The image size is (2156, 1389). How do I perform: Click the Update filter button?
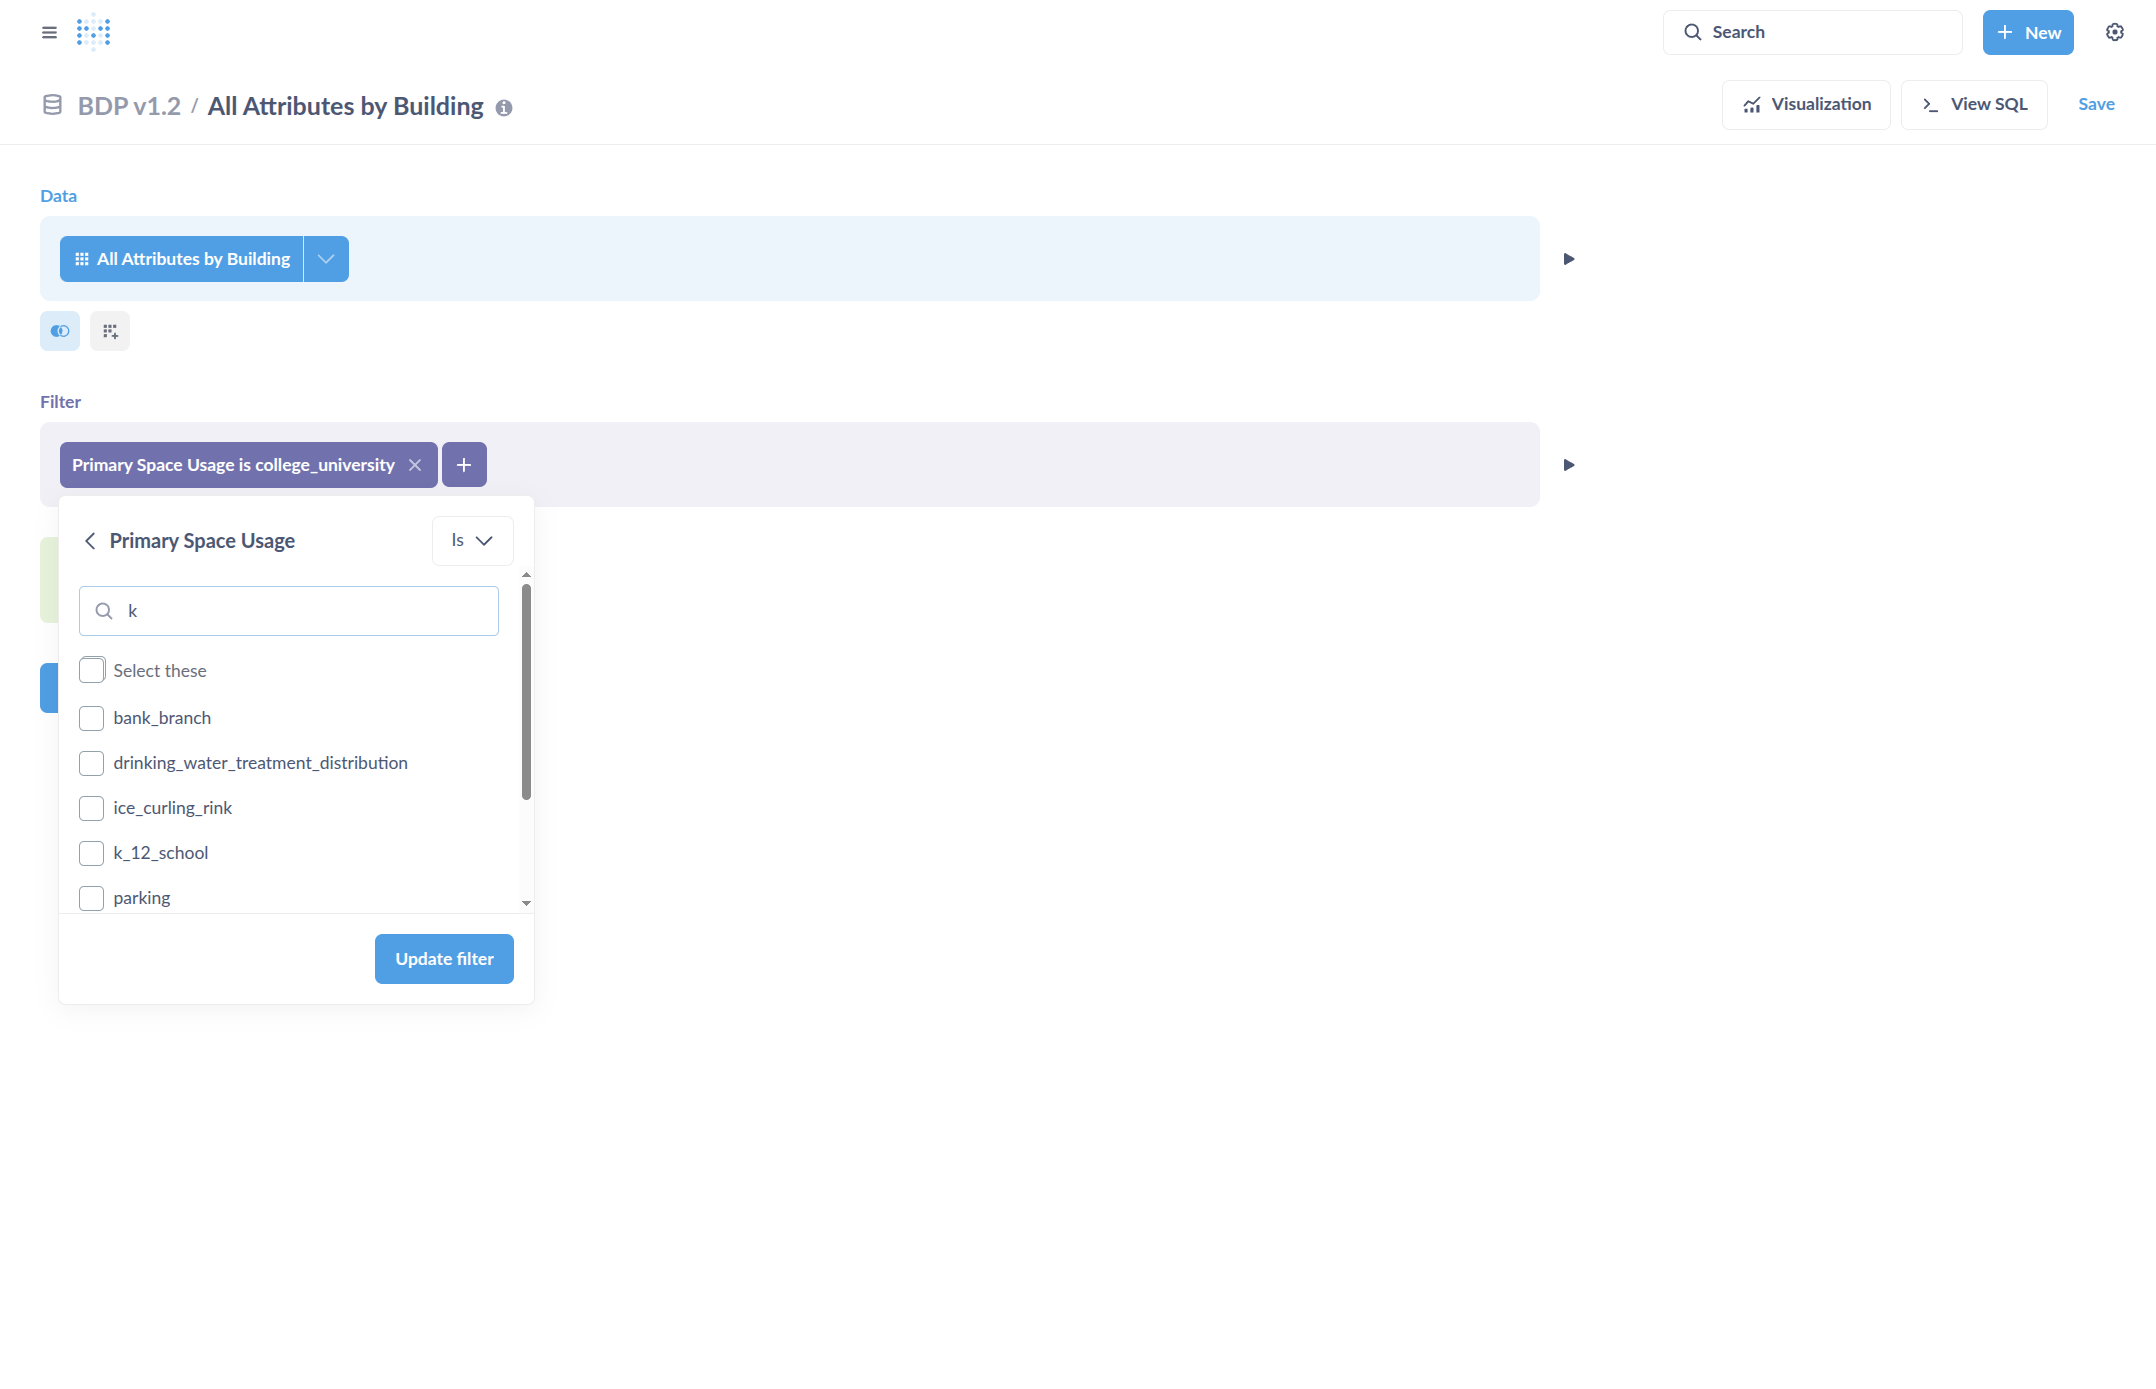(444, 959)
